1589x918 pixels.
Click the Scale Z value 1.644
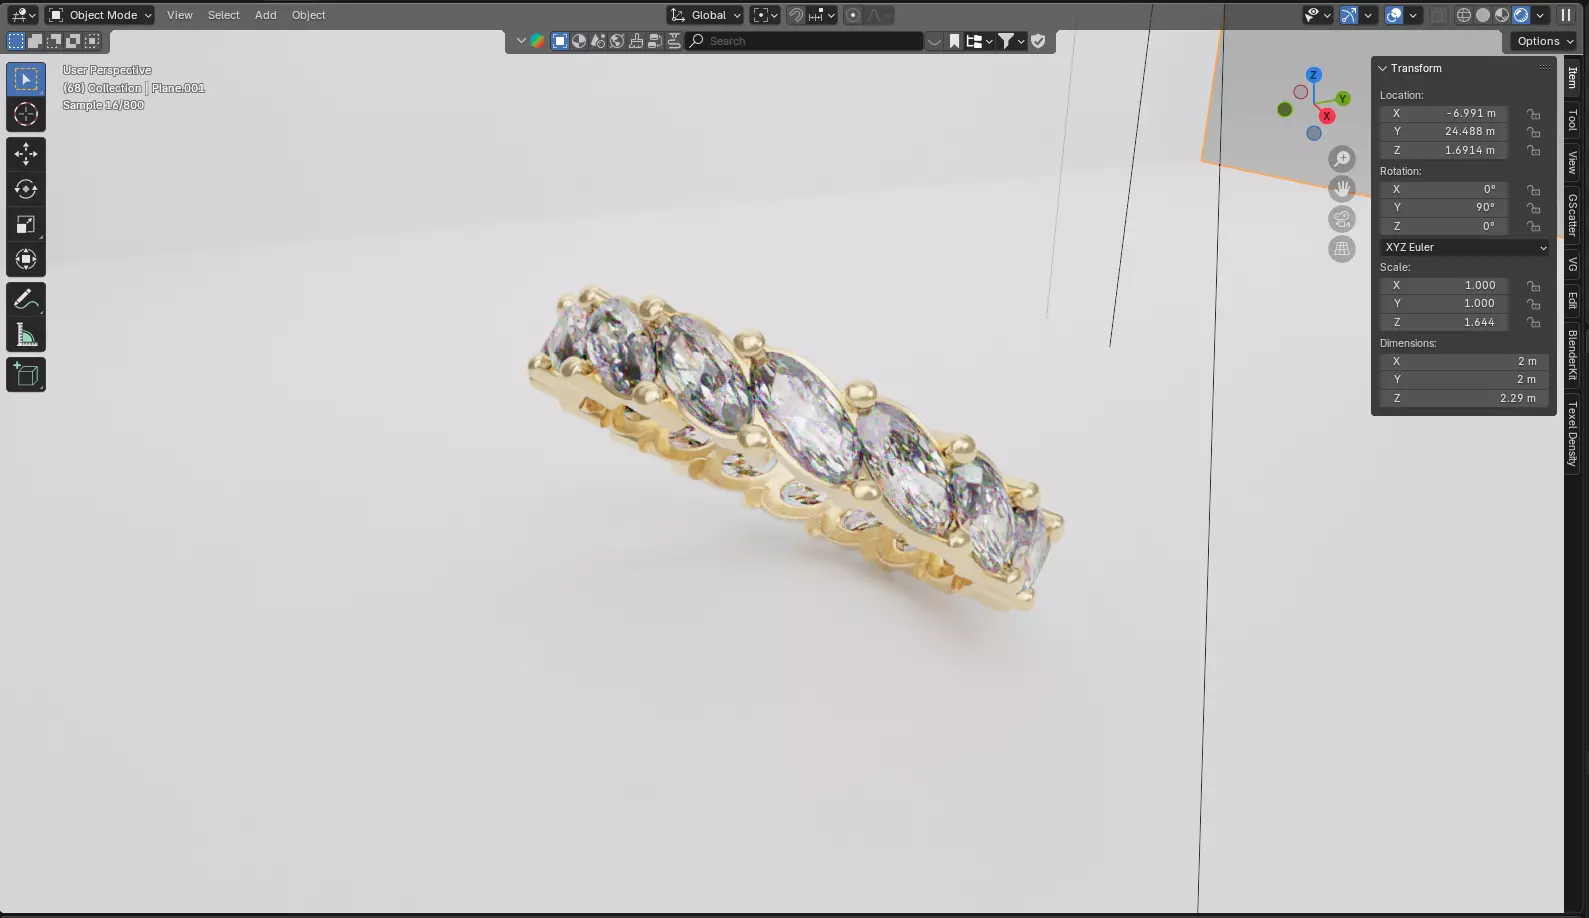pos(1444,322)
